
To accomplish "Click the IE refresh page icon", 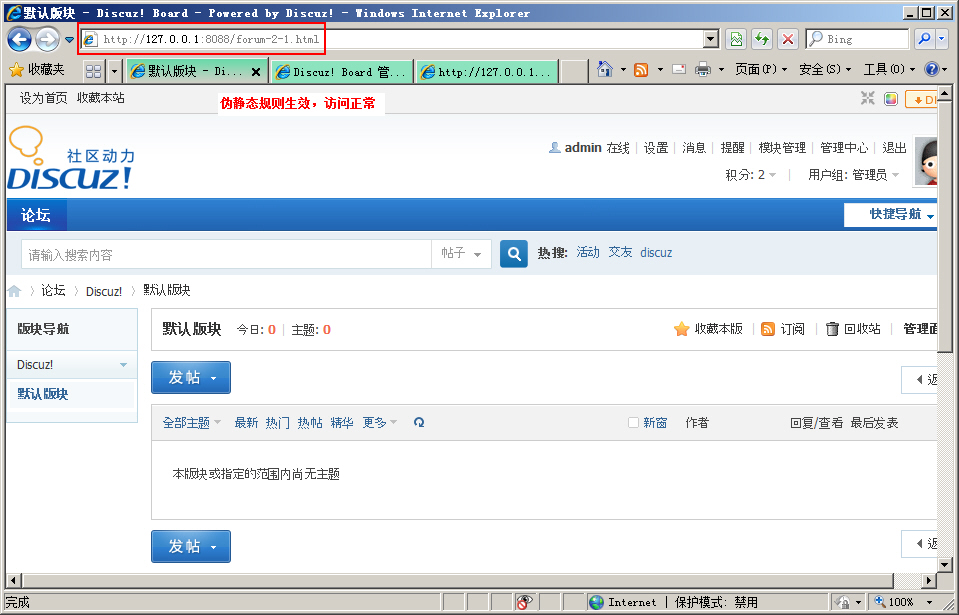I will pyautogui.click(x=762, y=39).
